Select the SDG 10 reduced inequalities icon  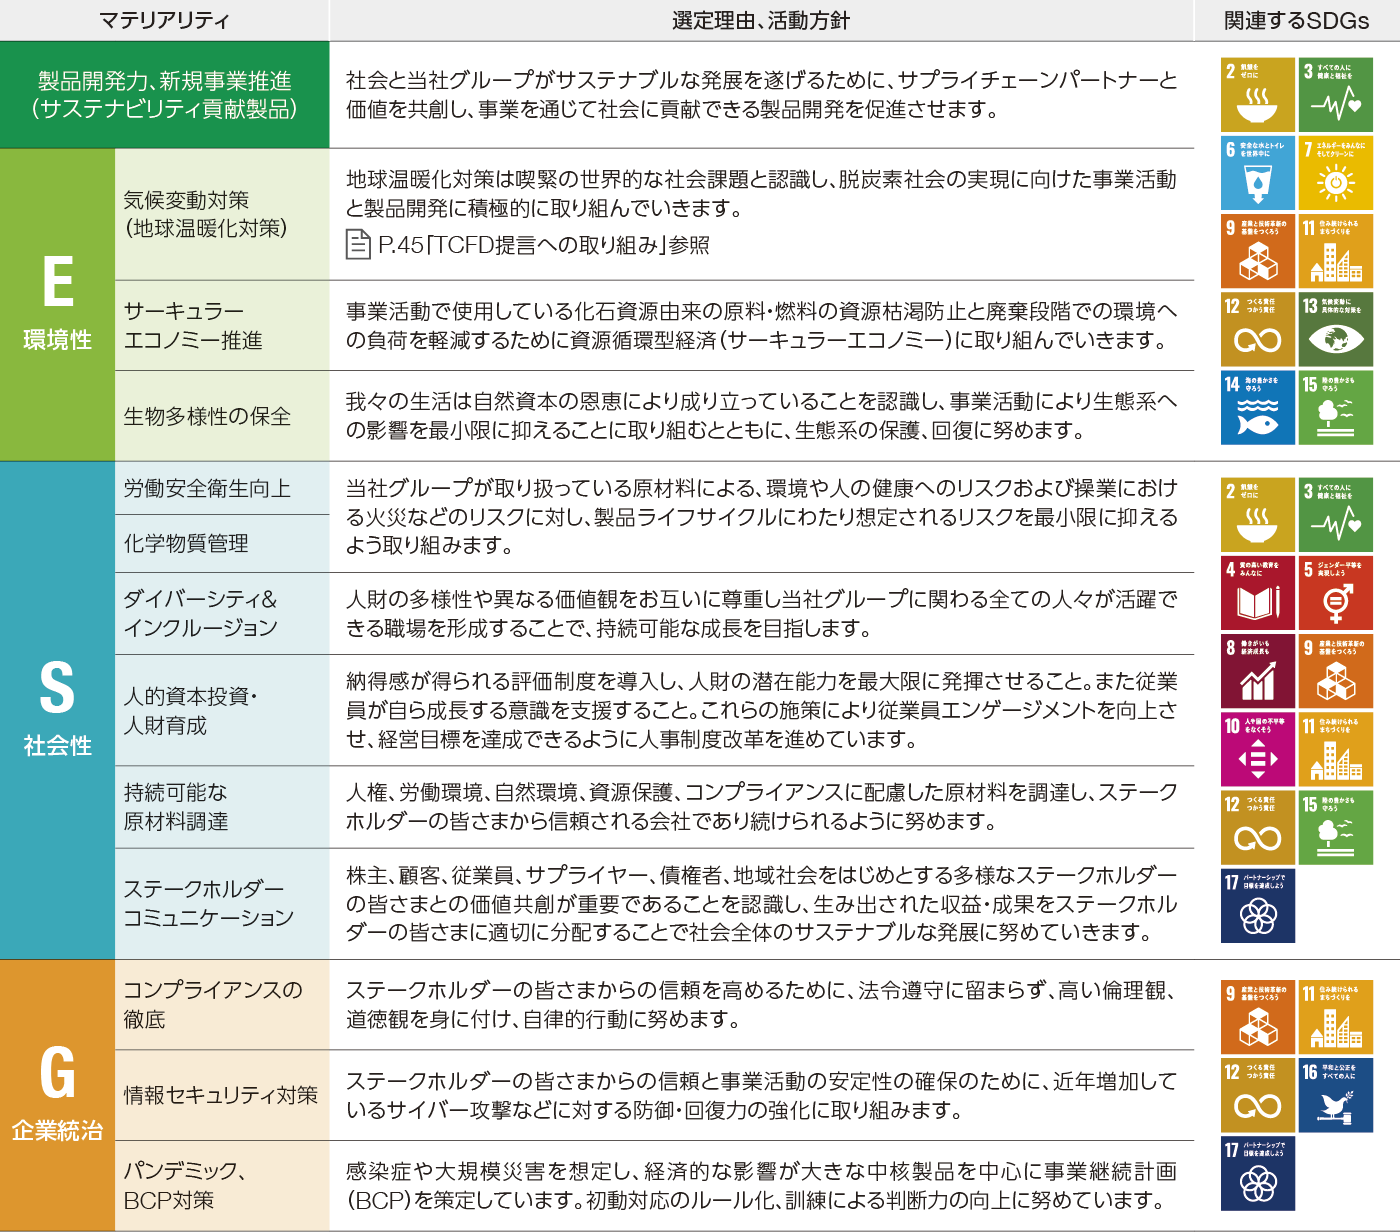click(1258, 749)
